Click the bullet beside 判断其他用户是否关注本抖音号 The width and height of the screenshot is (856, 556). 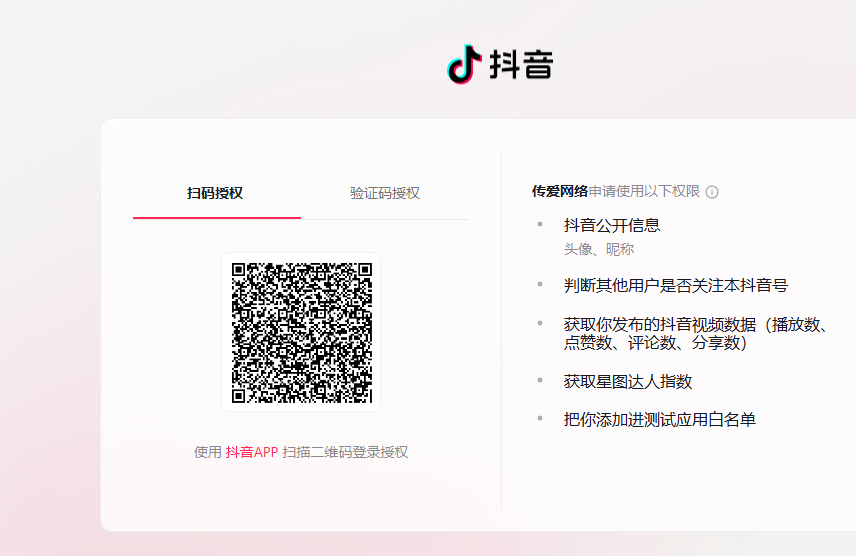point(540,285)
